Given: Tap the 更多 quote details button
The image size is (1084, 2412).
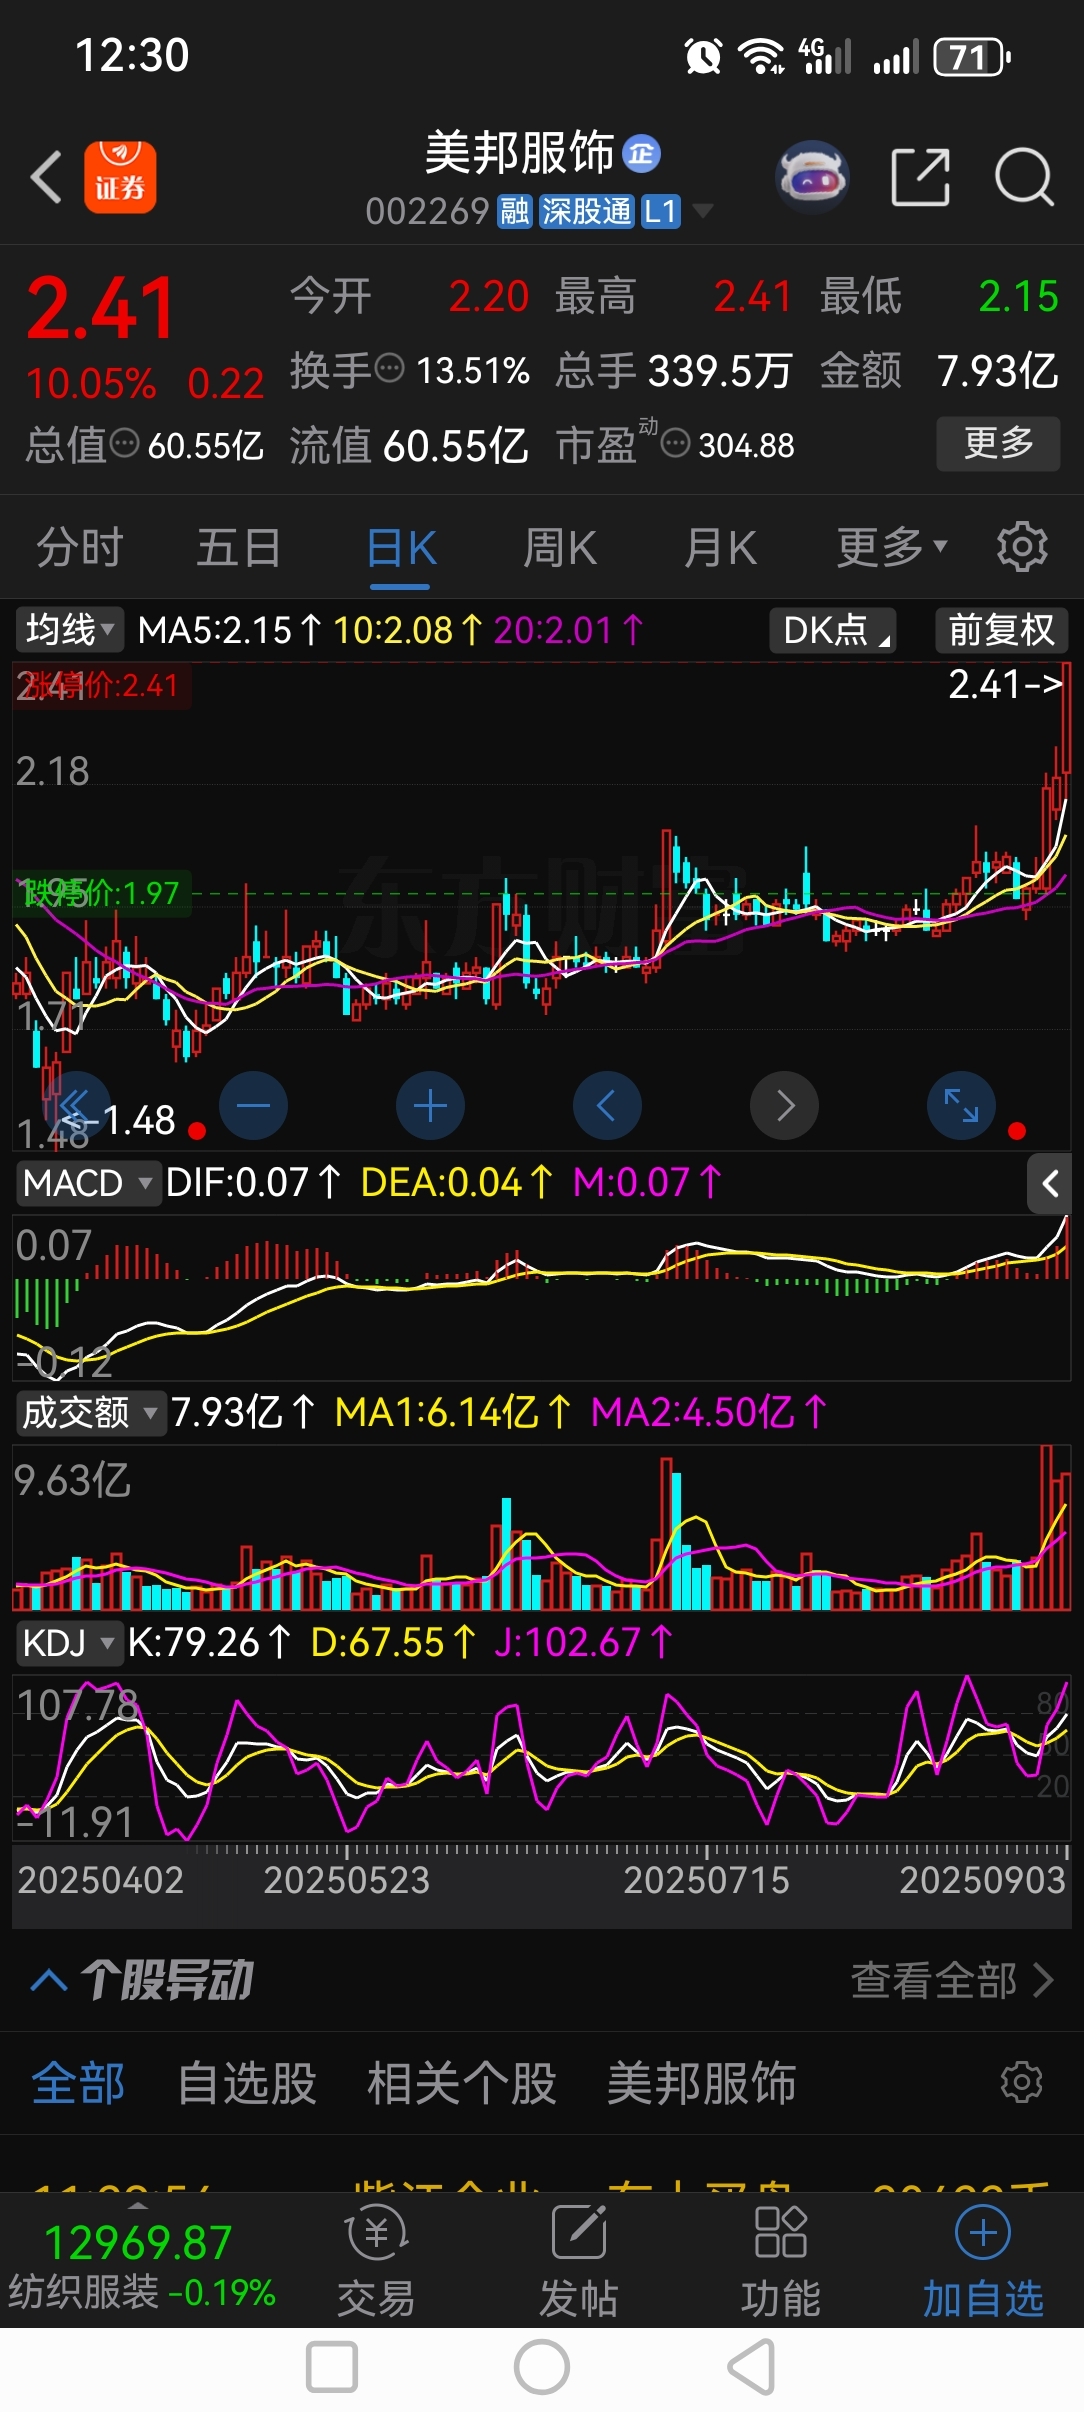Looking at the screenshot, I should click(998, 443).
